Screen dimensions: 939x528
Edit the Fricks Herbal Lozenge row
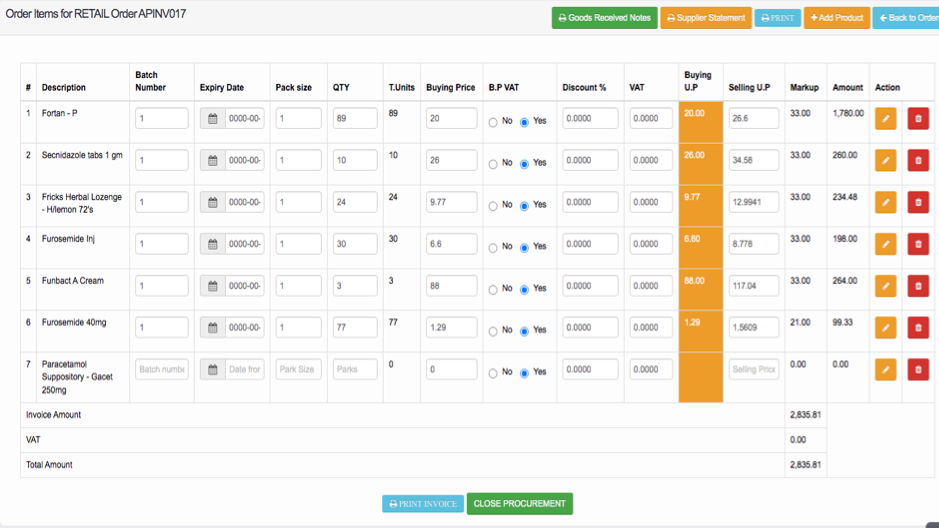pos(886,202)
